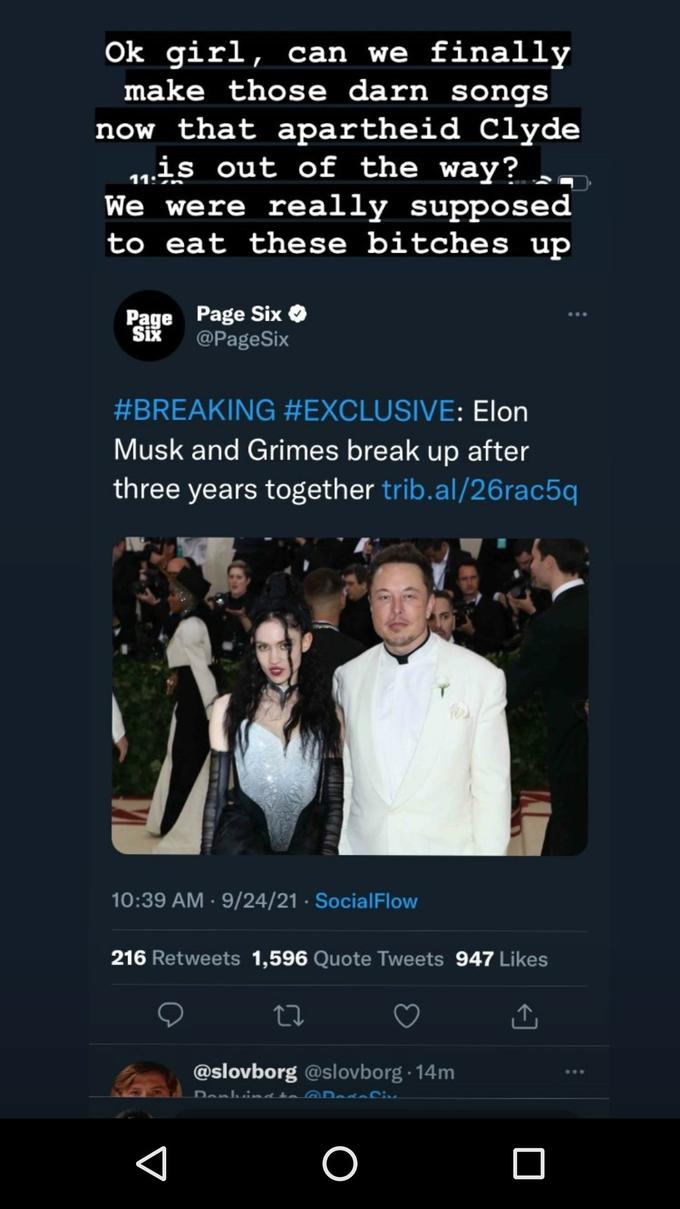This screenshot has height=1209, width=680.
Task: Tap the verified badge next to Page Six
Action: pos(299,313)
